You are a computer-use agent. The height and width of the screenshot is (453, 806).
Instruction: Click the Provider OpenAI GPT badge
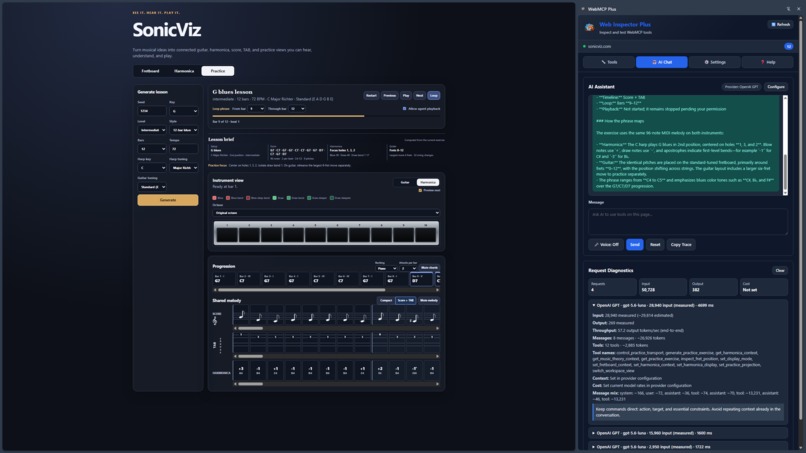741,87
